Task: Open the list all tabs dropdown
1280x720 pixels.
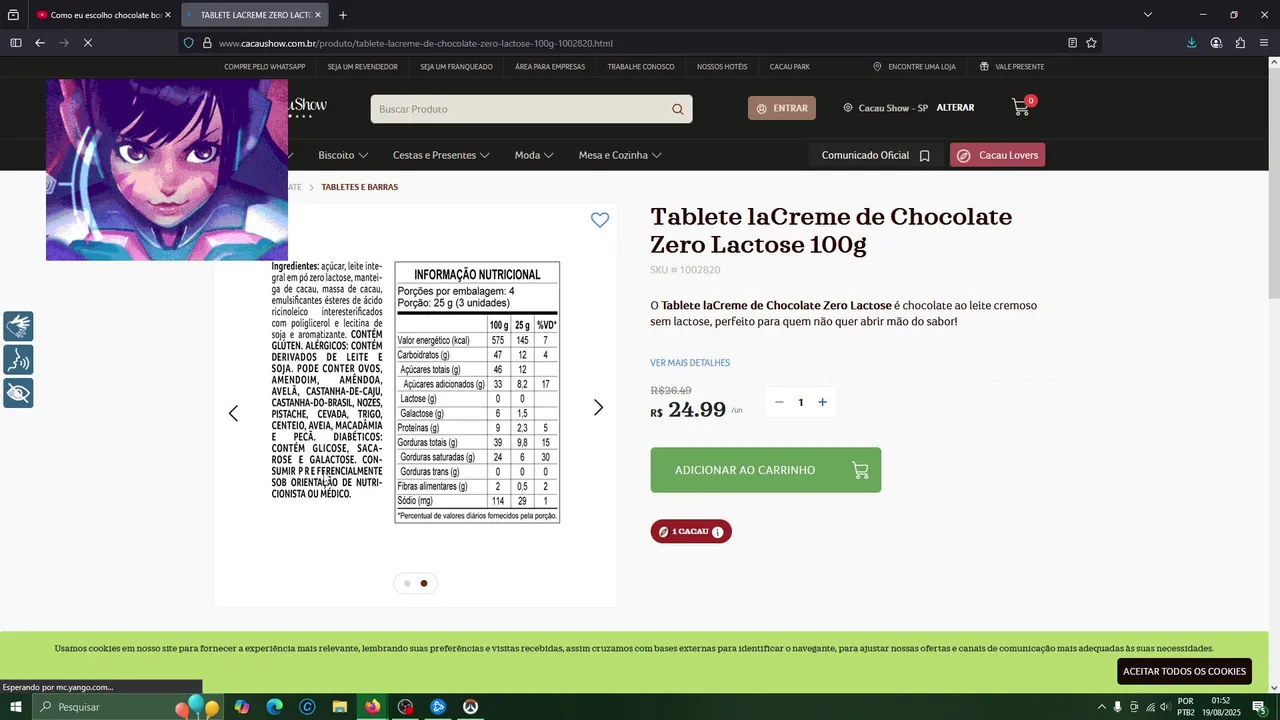Action: [x=1148, y=15]
